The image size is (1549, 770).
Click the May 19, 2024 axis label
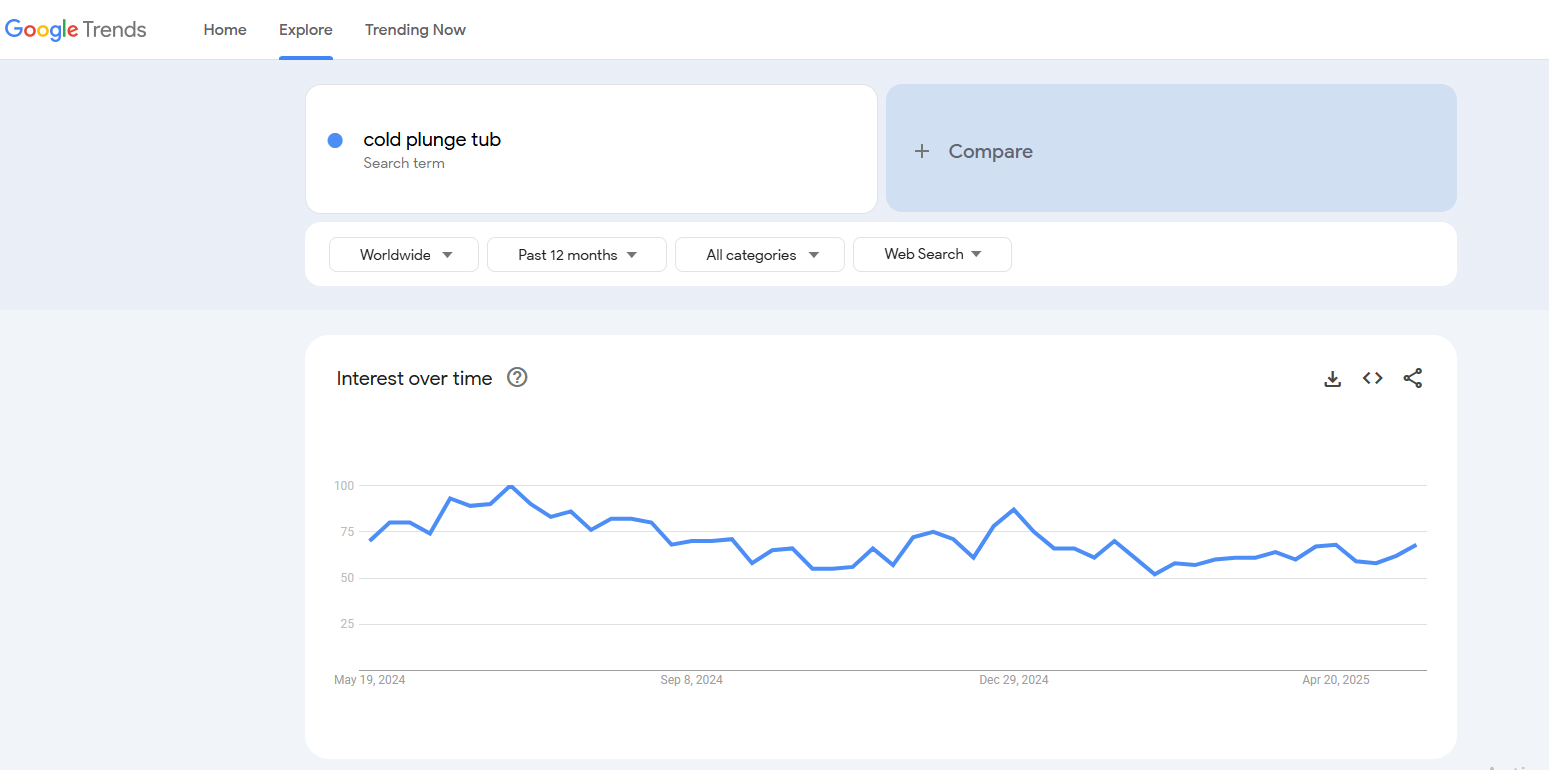(x=370, y=680)
